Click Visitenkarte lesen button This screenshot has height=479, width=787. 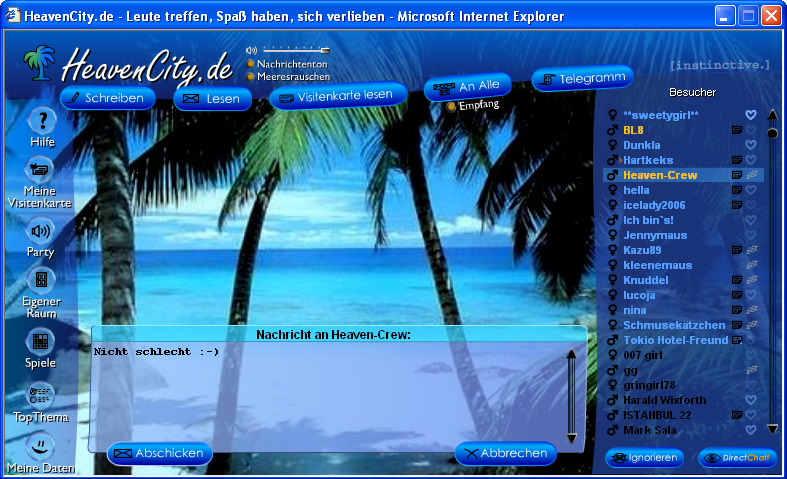coord(338,96)
